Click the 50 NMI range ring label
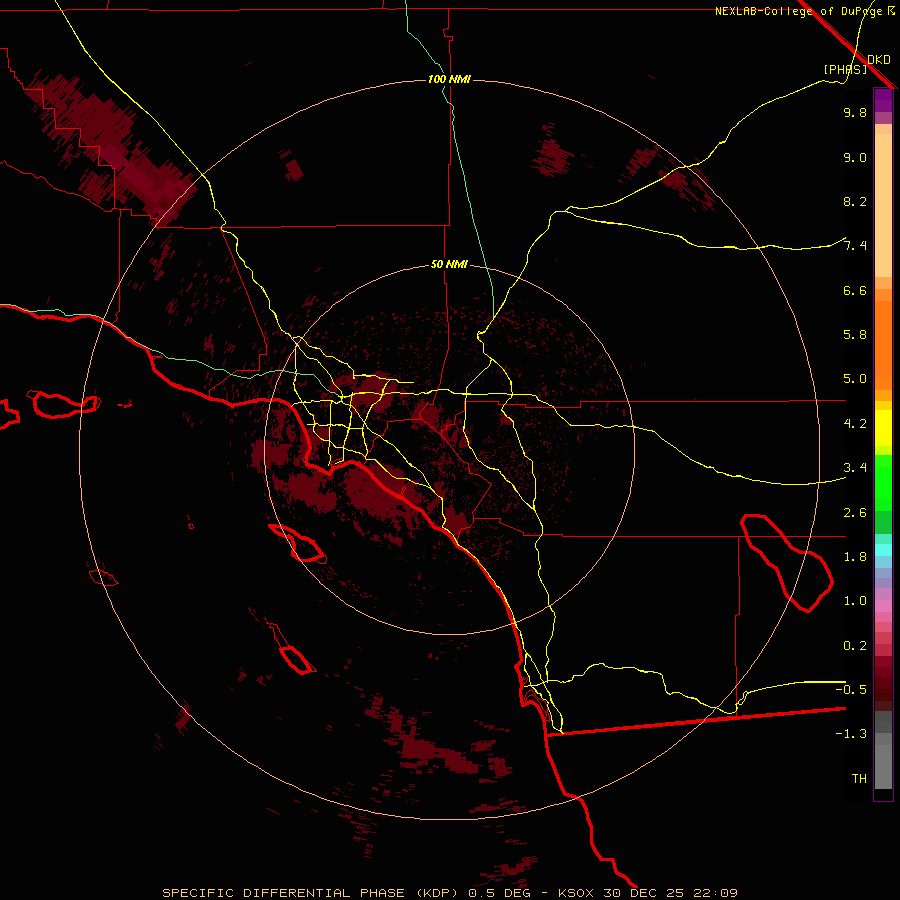 click(x=449, y=264)
